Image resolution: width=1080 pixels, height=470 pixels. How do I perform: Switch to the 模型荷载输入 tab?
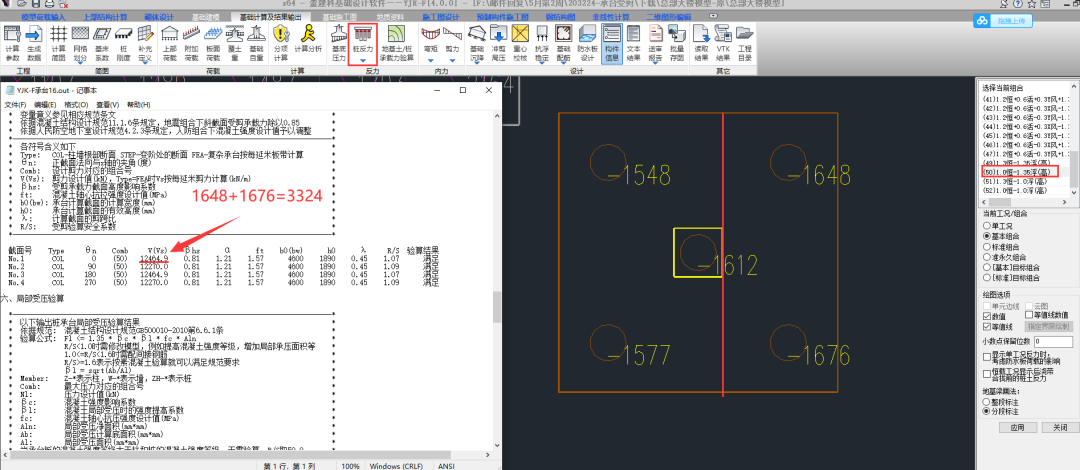click(x=43, y=16)
